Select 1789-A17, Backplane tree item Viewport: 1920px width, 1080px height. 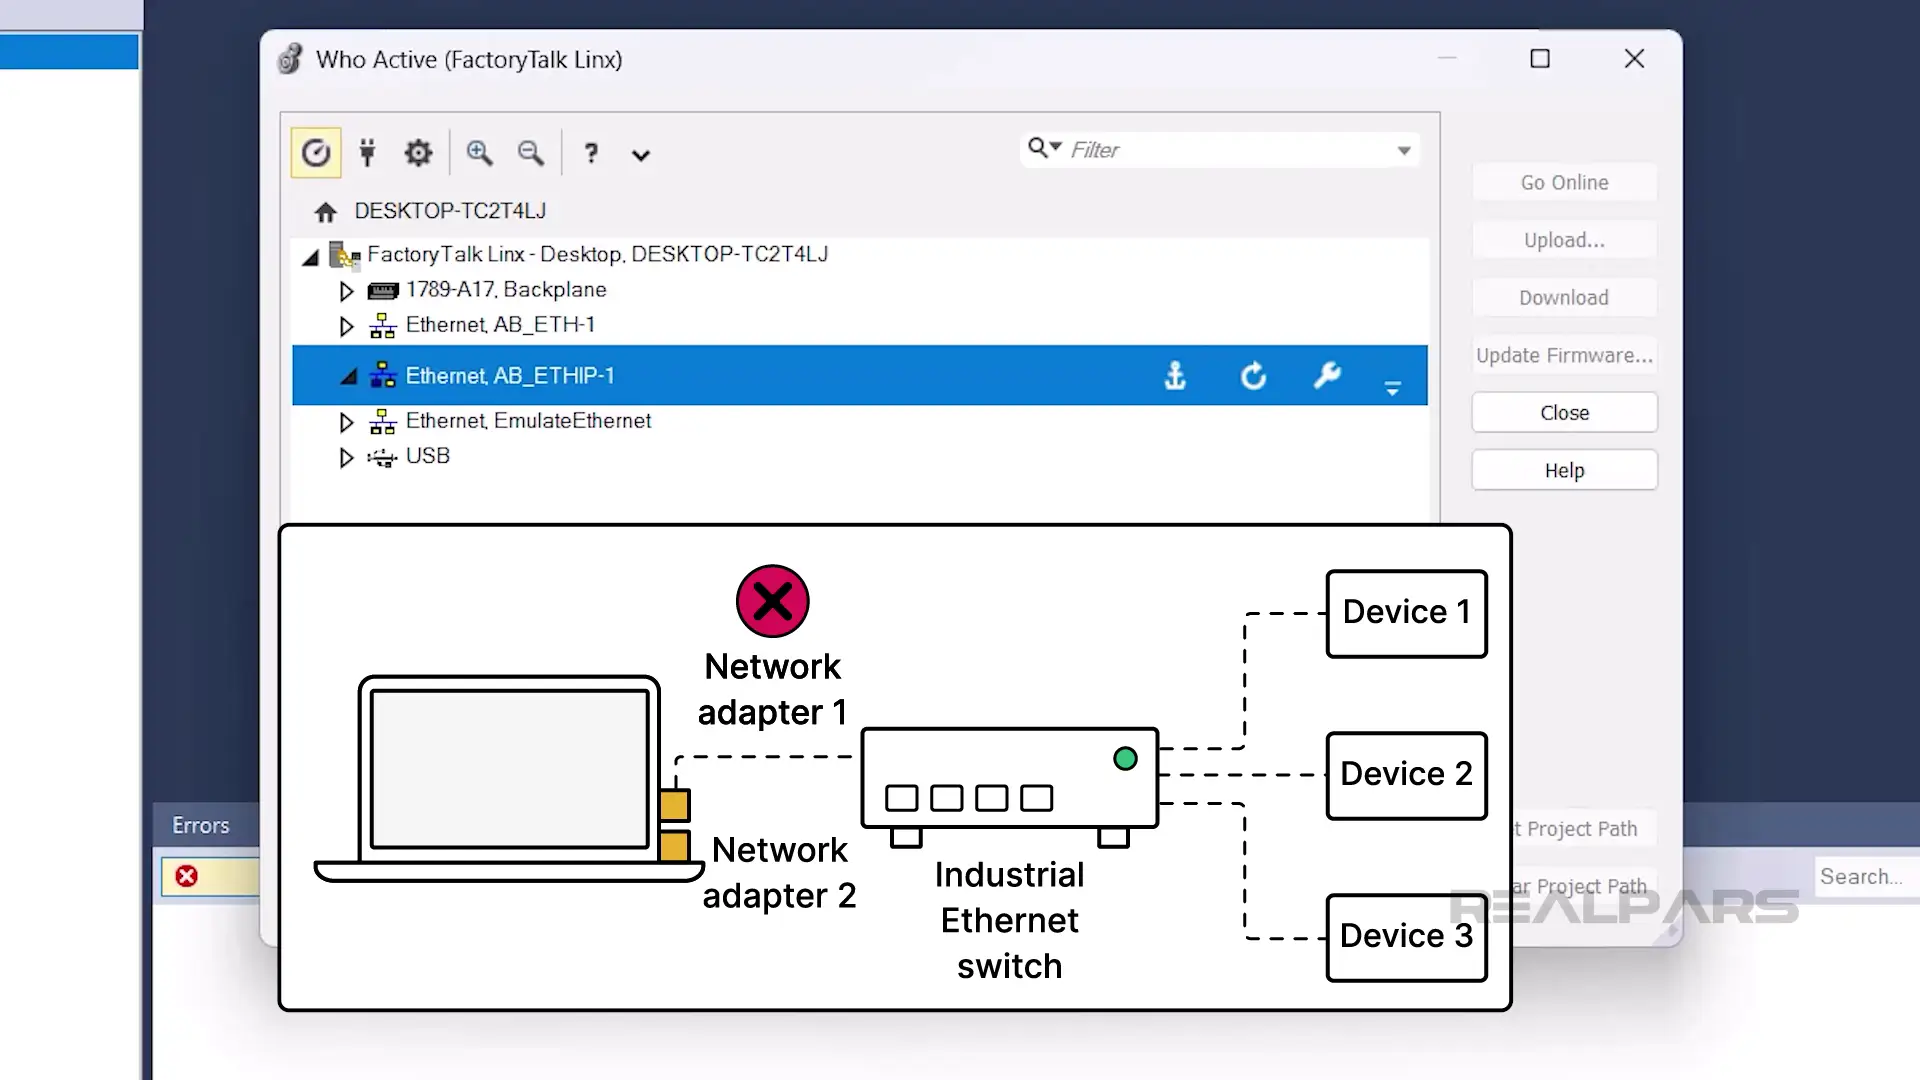(506, 290)
